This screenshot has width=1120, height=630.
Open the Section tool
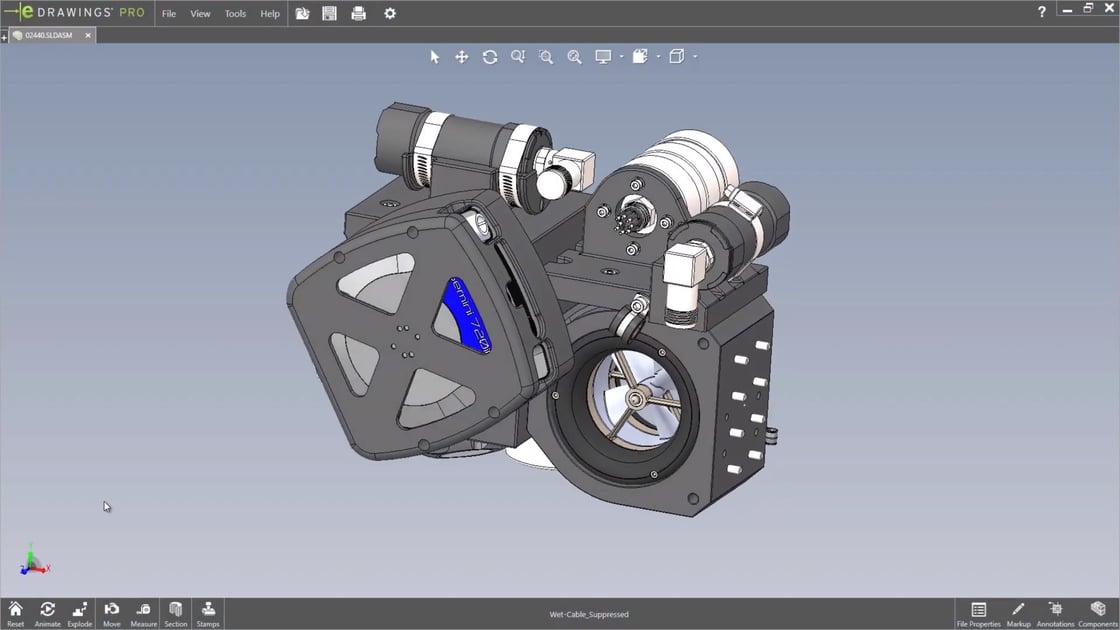[x=175, y=611]
